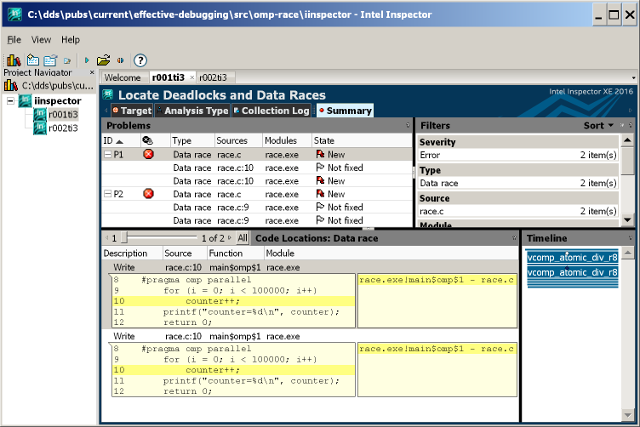
Task: Click highlighted line 10 in top code snippet
Action: (x=233, y=301)
